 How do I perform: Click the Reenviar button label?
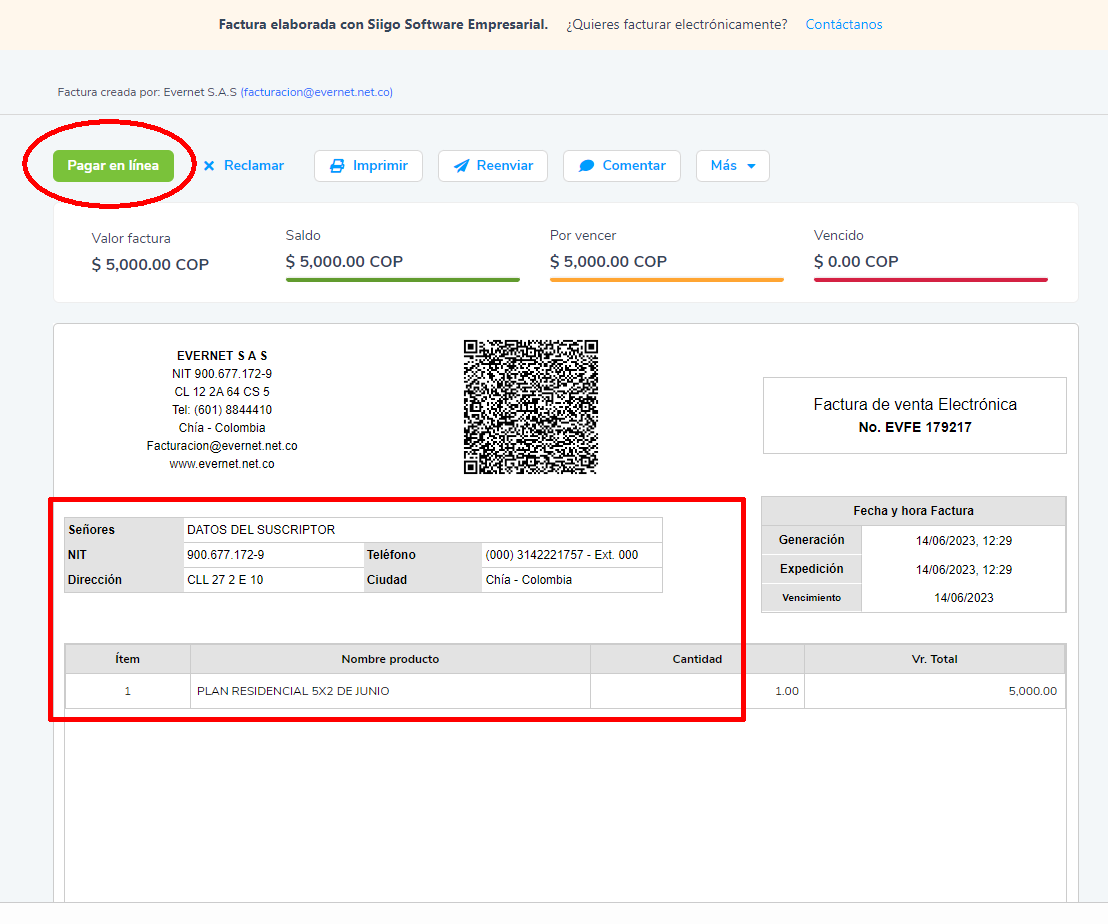click(x=505, y=165)
